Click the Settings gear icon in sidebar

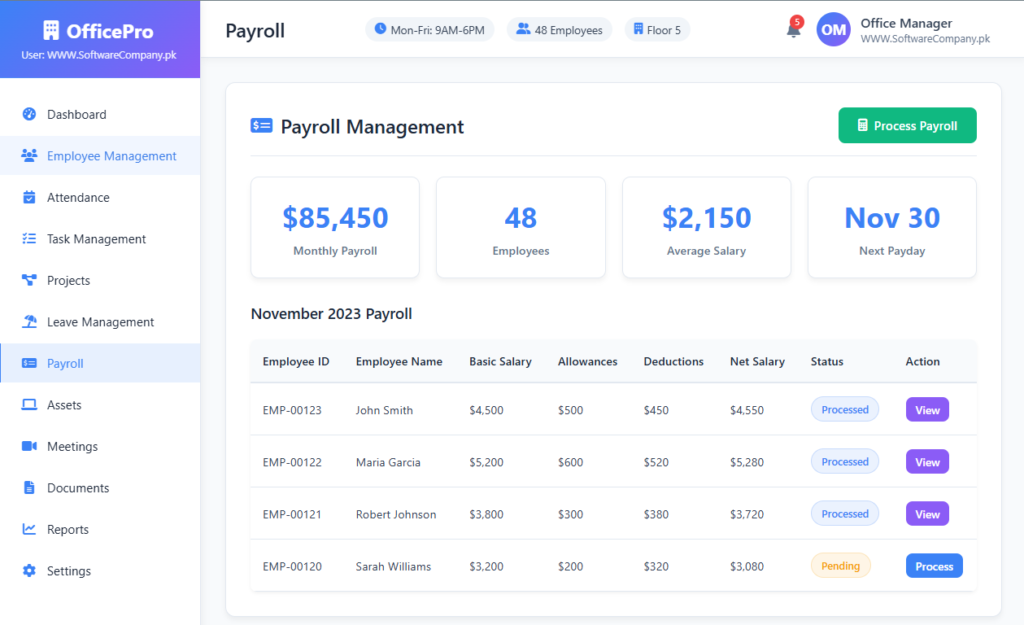point(29,571)
